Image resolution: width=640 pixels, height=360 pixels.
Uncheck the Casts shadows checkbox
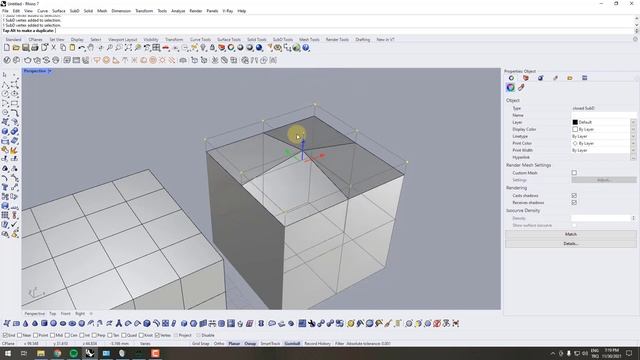(x=574, y=196)
